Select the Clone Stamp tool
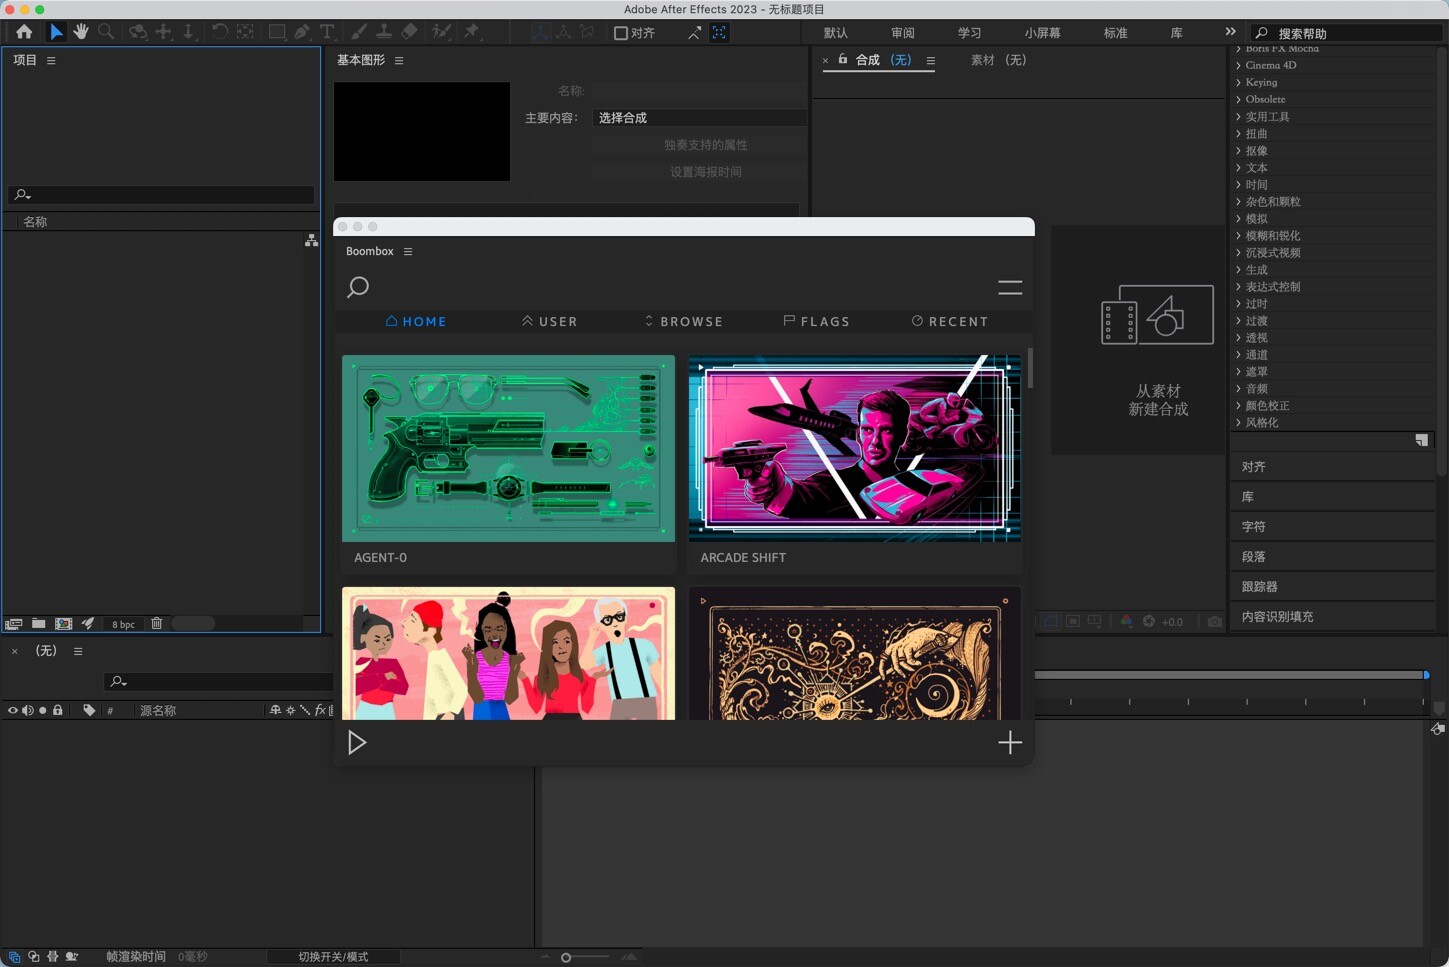The image size is (1449, 967). [383, 32]
